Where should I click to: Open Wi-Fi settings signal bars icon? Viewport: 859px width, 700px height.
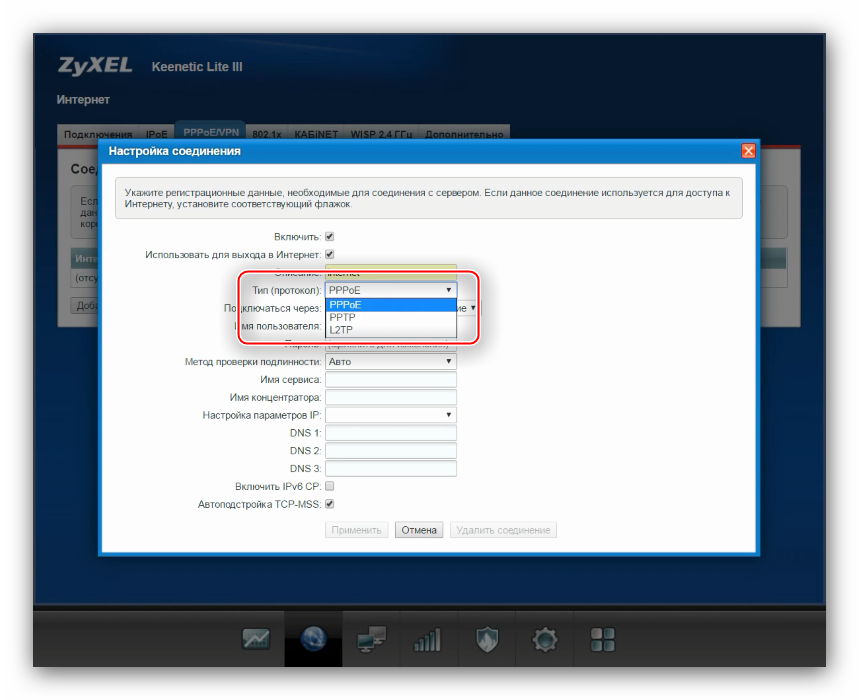click(x=428, y=640)
